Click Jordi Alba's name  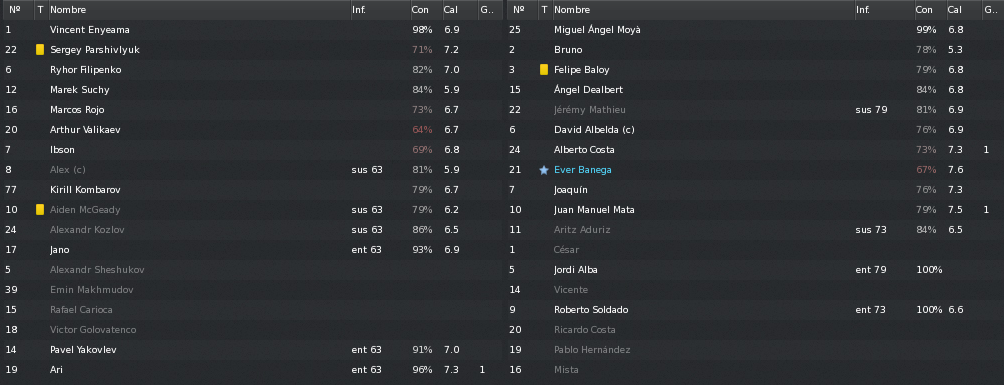pos(576,270)
